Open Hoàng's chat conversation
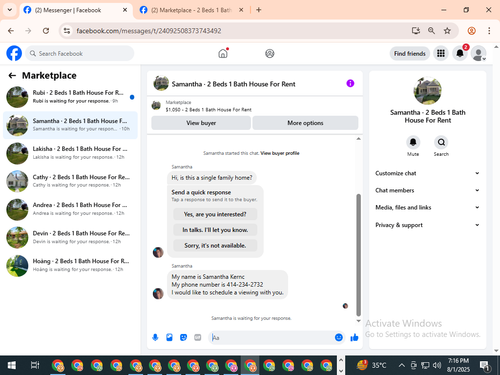Image resolution: width=500 pixels, height=375 pixels. pyautogui.click(x=70, y=265)
